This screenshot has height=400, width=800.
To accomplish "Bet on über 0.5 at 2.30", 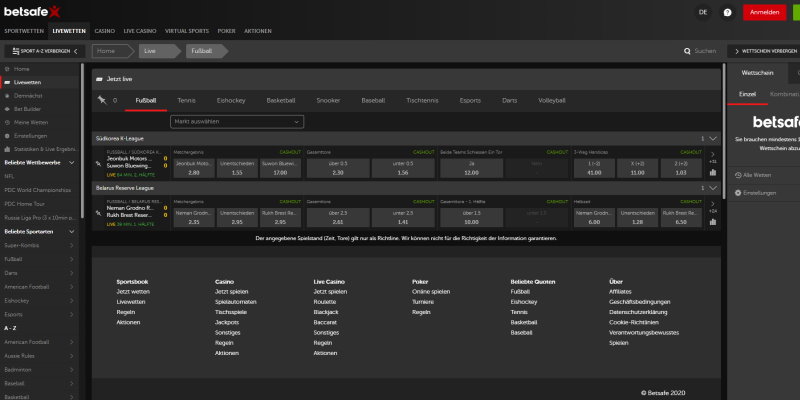I will pyautogui.click(x=337, y=168).
